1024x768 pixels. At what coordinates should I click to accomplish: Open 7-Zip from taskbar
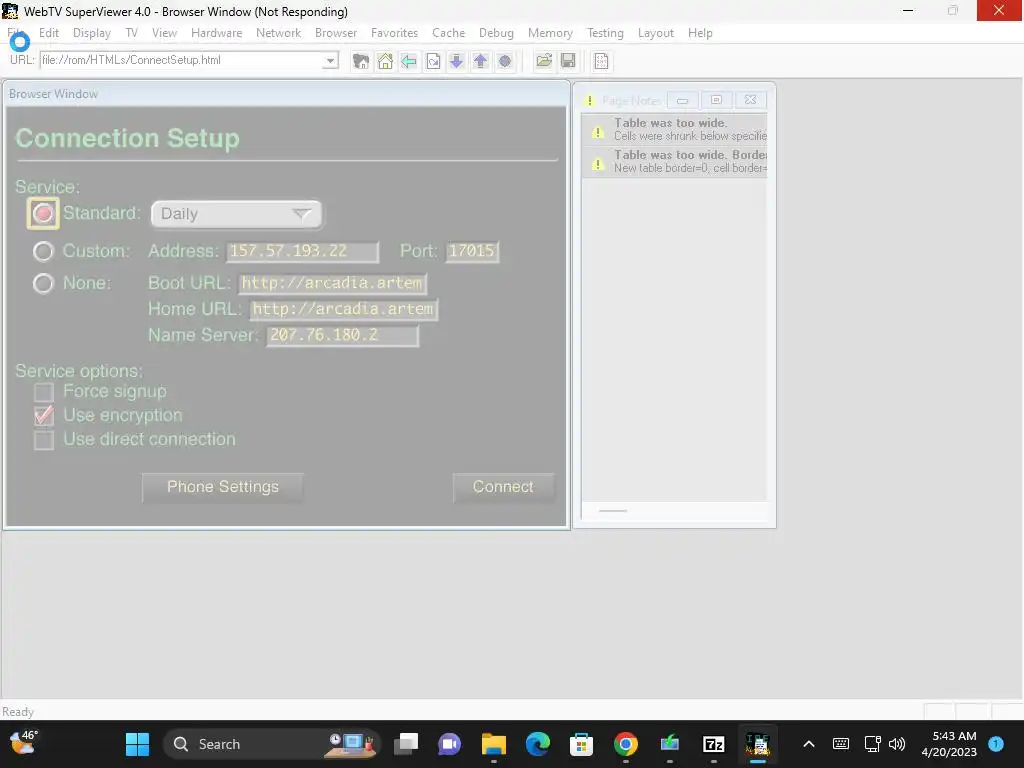[714, 744]
